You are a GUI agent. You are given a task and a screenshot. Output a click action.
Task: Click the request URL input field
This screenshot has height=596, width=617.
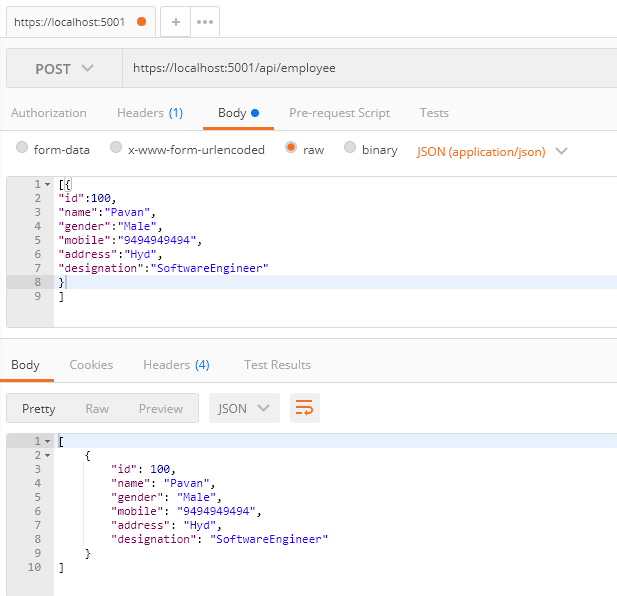click(369, 68)
